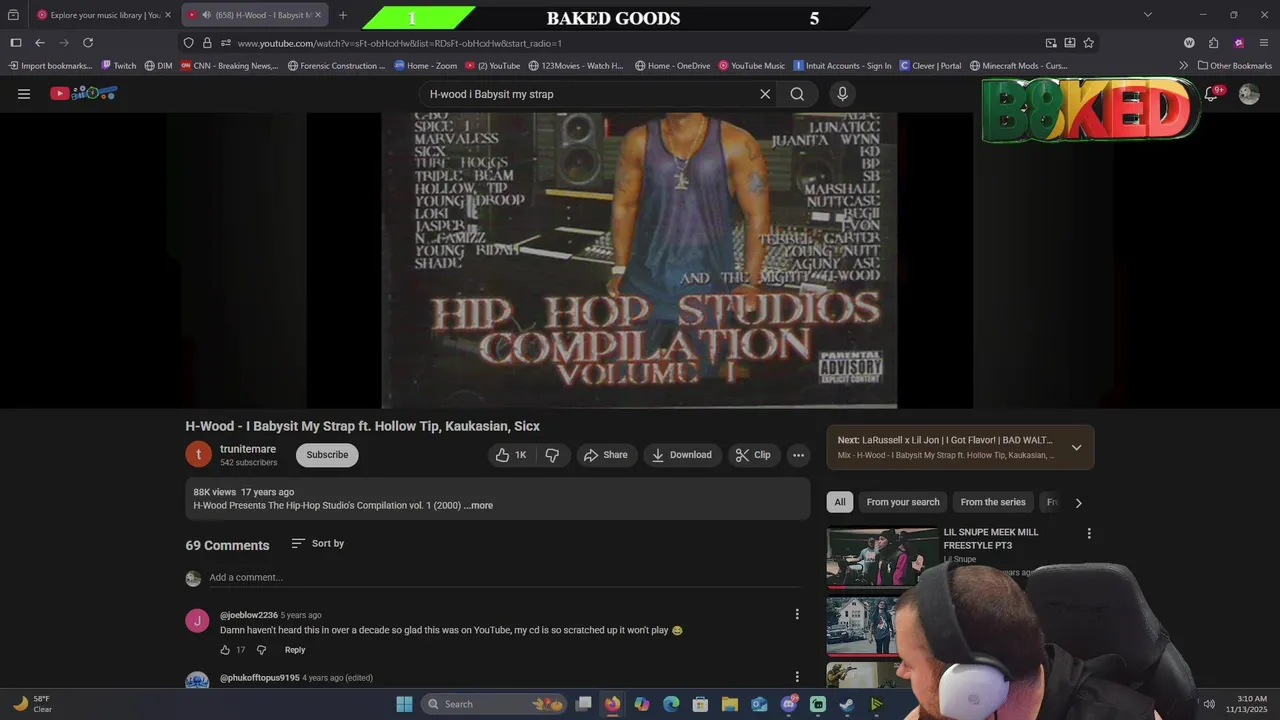Select the From the series chip
Screen dimensions: 1280x720
point(993,502)
